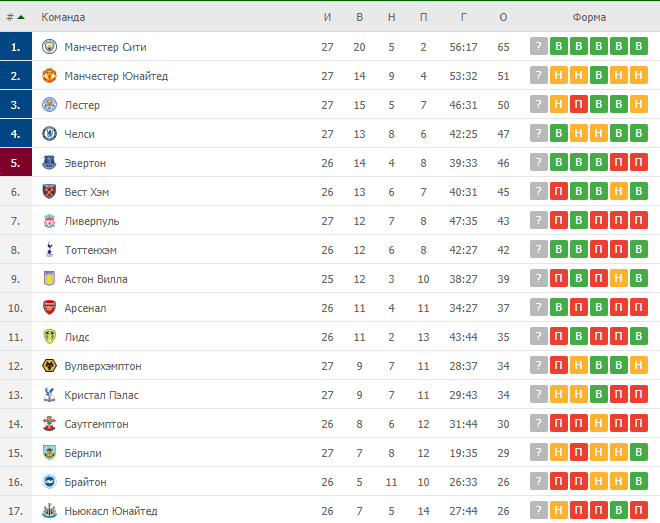This screenshot has height=523, width=660.
Task: Click the Leicester club crest icon
Action: pos(50,105)
